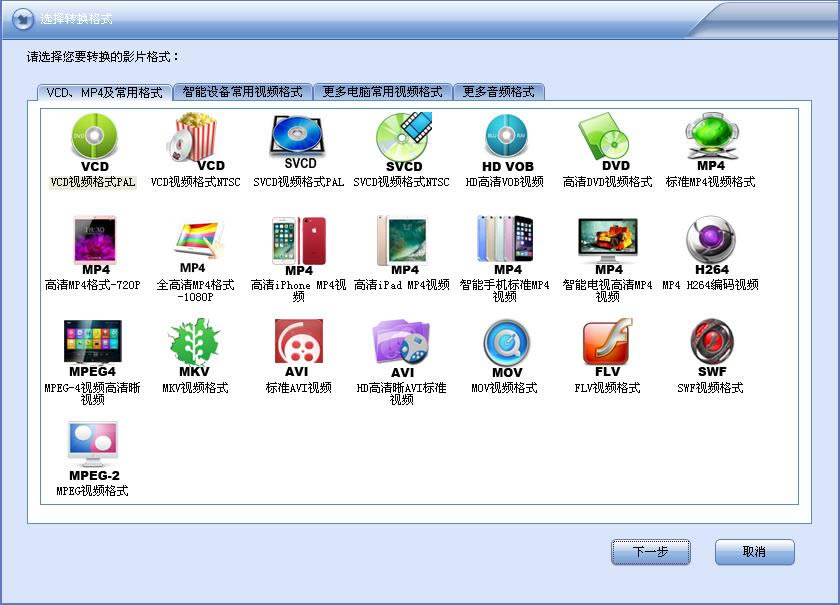Click the 高清DVD视频格式 label
The width and height of the screenshot is (840, 605).
[608, 182]
